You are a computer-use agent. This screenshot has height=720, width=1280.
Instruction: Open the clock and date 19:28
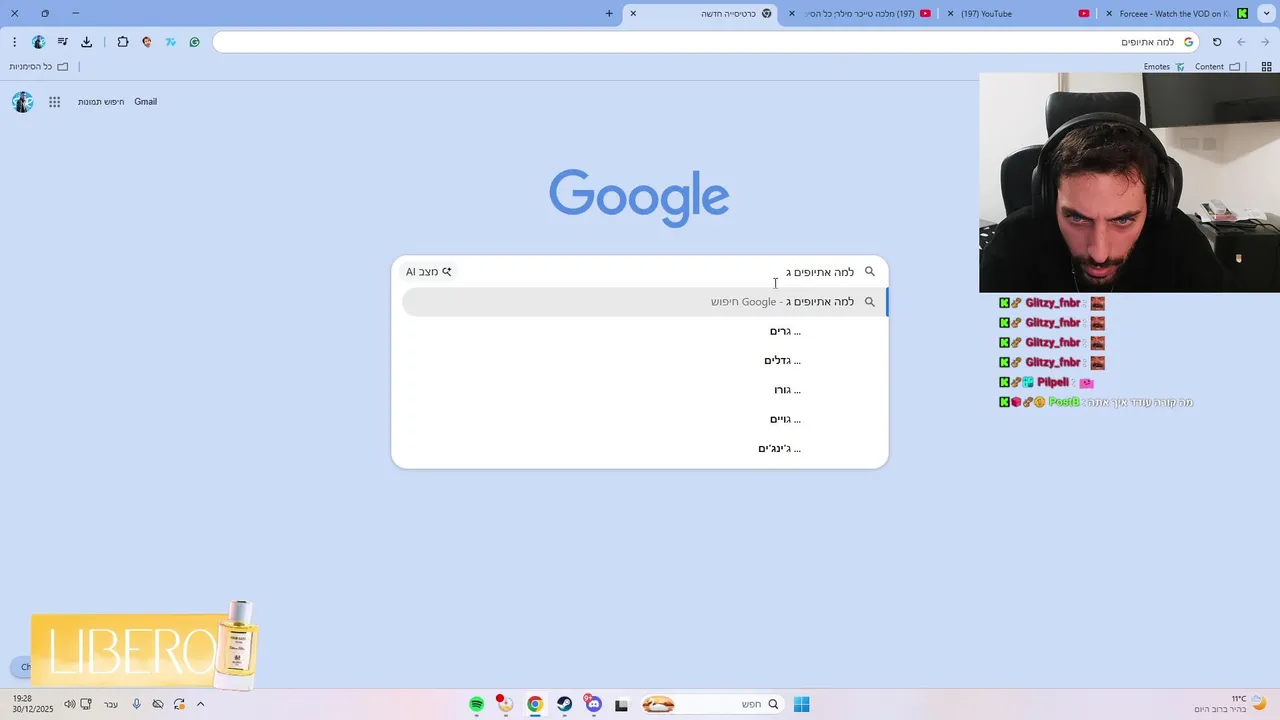tap(33, 704)
